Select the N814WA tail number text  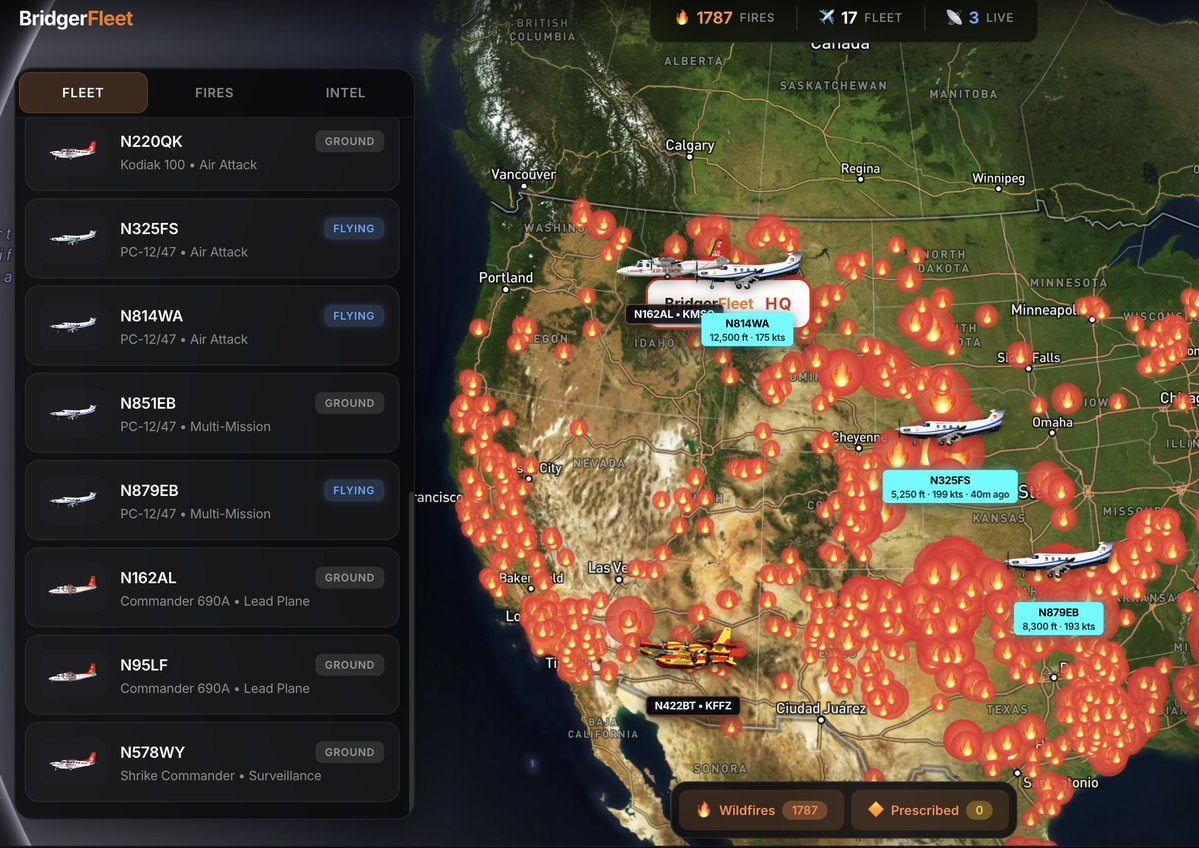pos(151,316)
